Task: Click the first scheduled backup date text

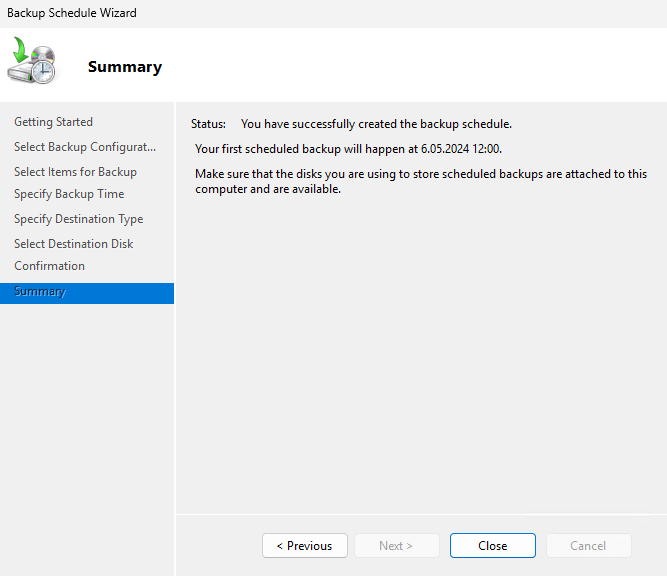Action: coord(348,149)
